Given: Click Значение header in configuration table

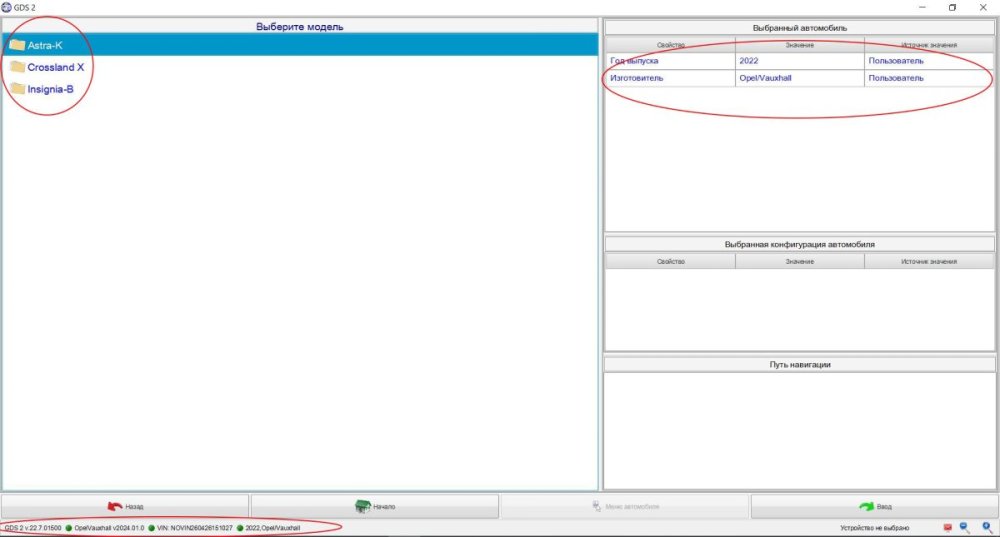Looking at the screenshot, I should [x=800, y=261].
